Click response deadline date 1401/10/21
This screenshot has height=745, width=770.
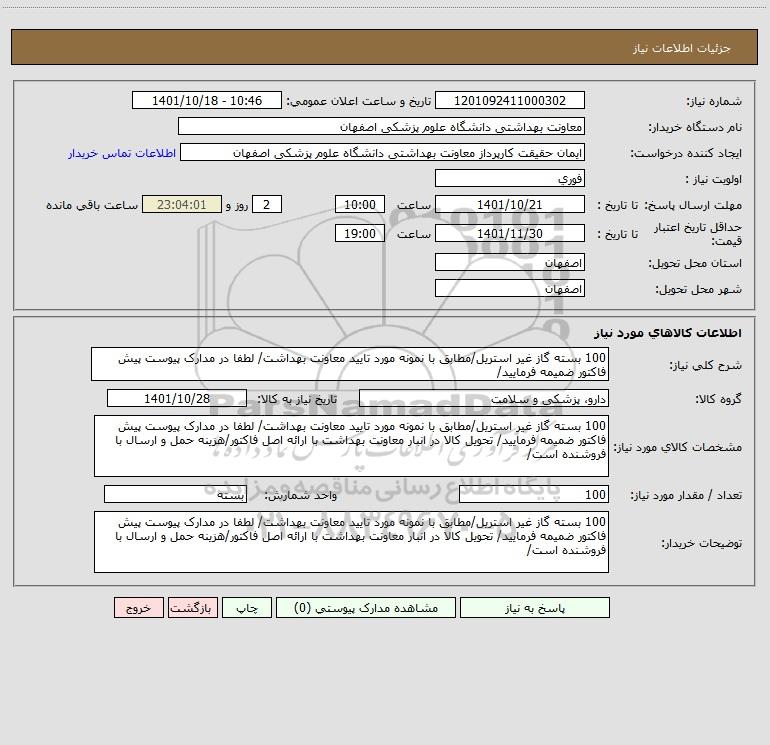tap(510, 204)
